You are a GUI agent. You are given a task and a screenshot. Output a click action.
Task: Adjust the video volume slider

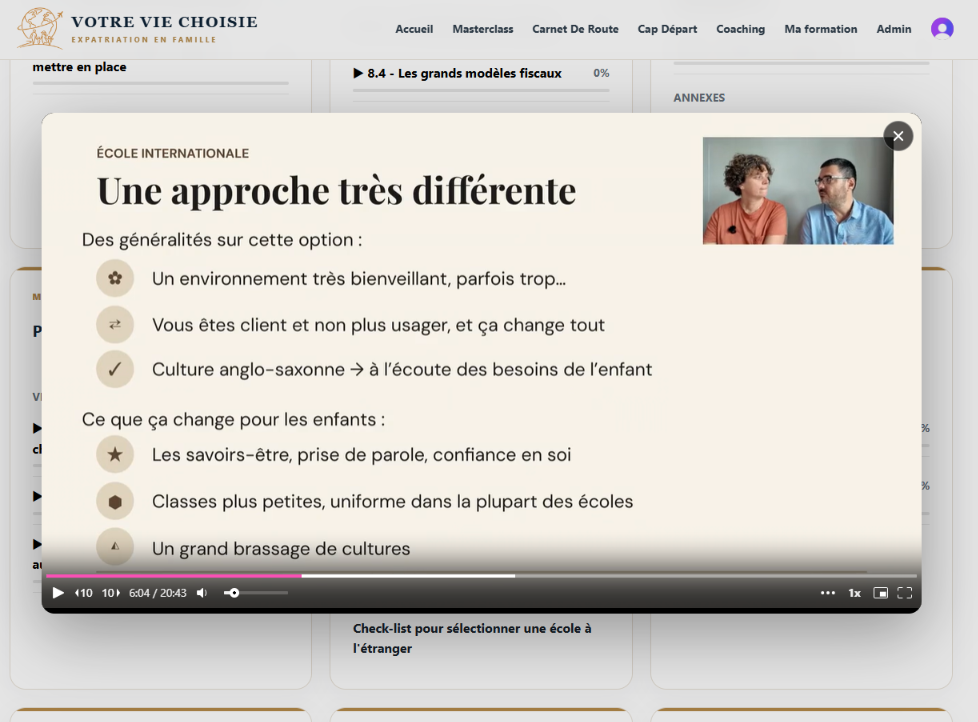(x=256, y=593)
